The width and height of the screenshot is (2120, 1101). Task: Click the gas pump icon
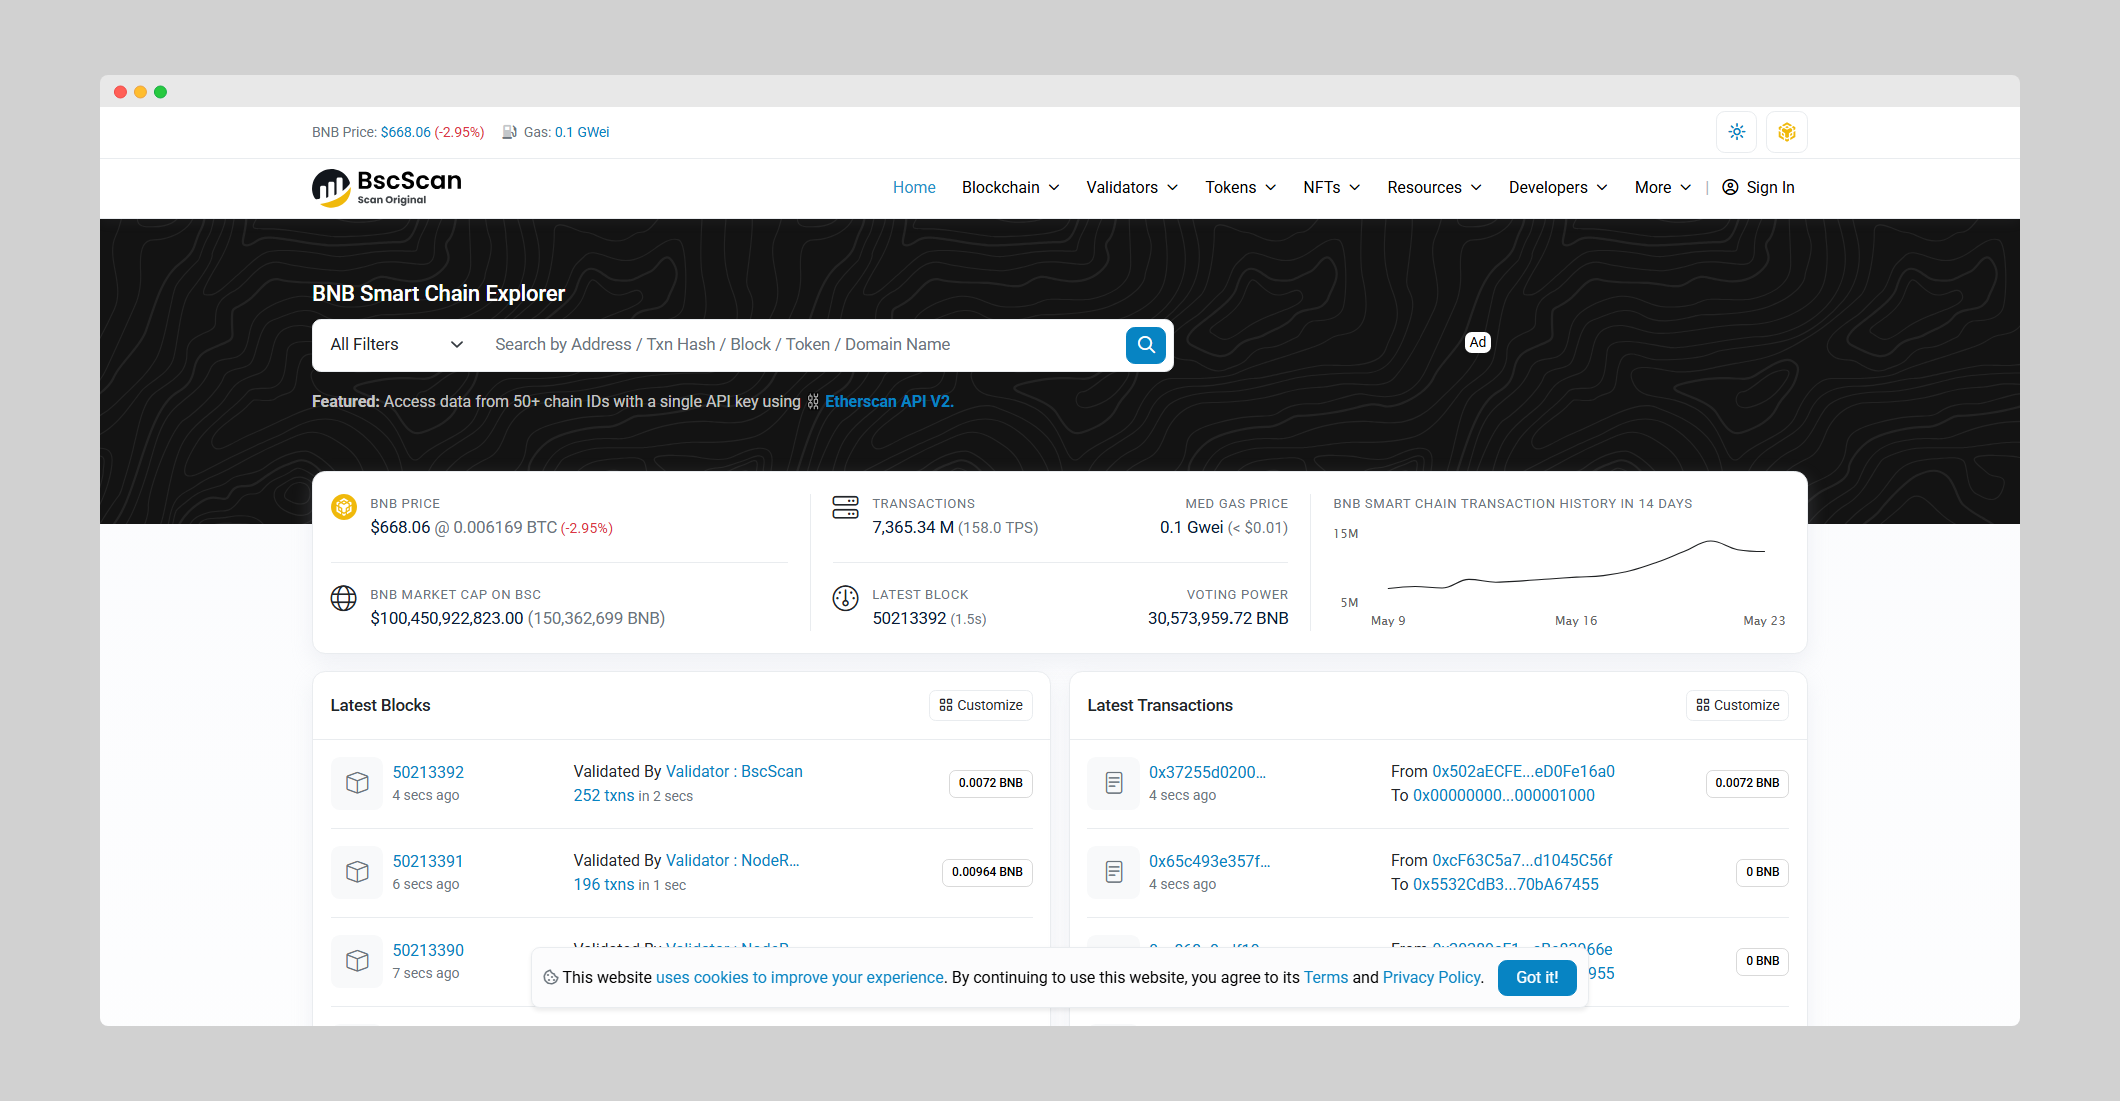(509, 132)
